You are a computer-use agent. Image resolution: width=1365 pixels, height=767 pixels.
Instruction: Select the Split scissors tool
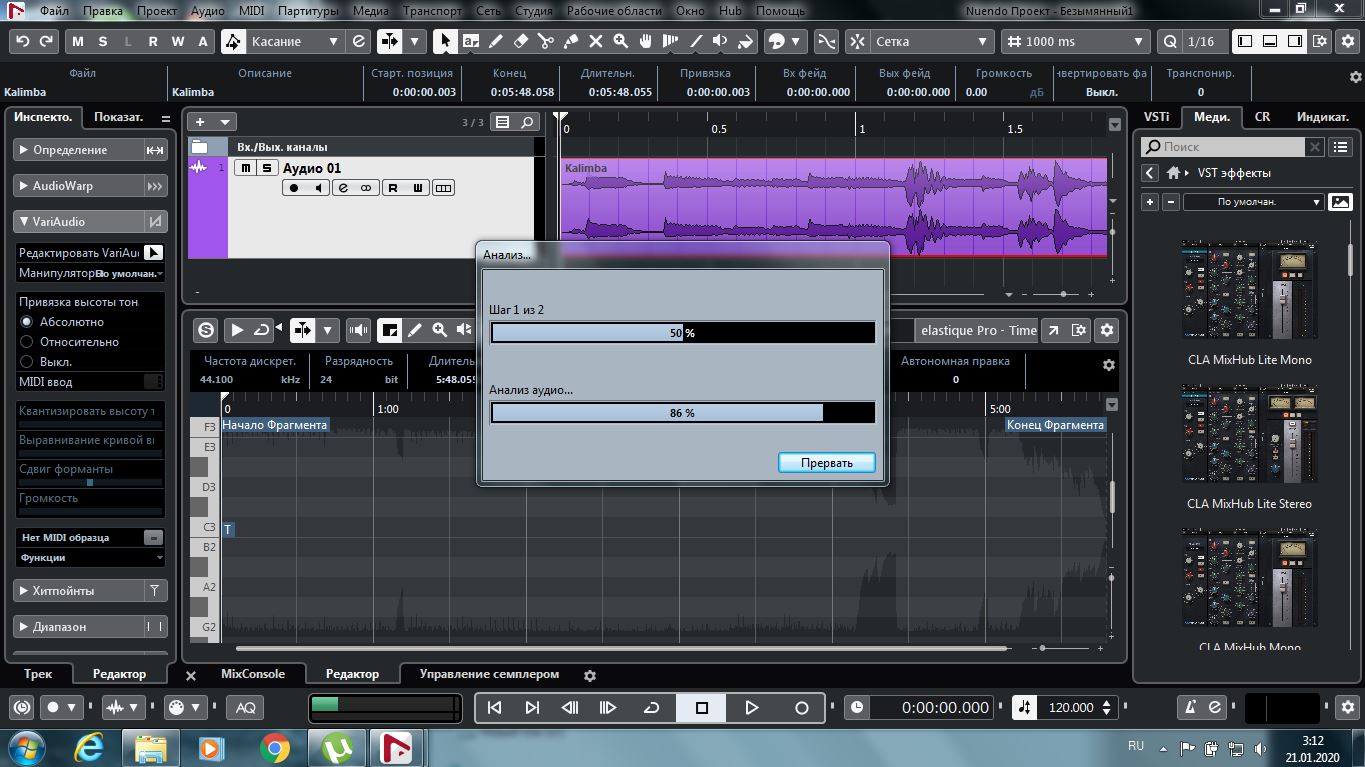point(546,41)
